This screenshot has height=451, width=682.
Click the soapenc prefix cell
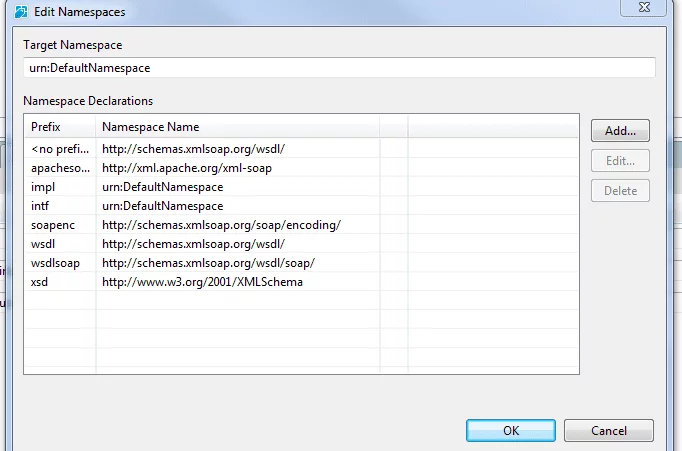[x=60, y=225]
